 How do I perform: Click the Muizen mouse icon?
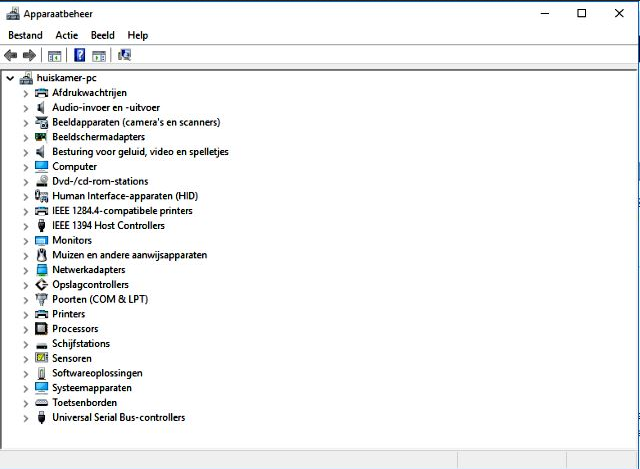coord(41,255)
